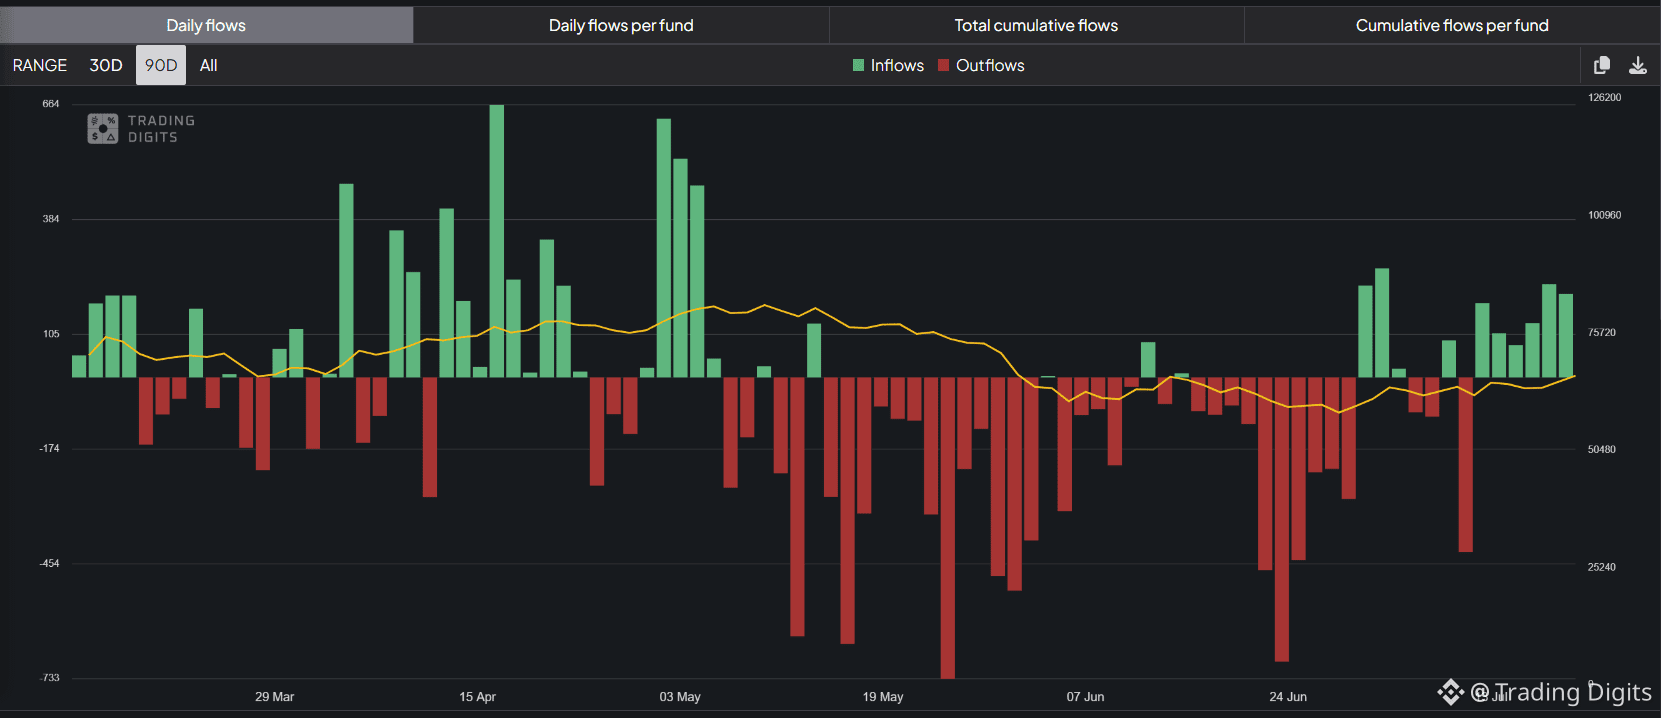Copy chart using the clipboard icon

coord(1601,65)
